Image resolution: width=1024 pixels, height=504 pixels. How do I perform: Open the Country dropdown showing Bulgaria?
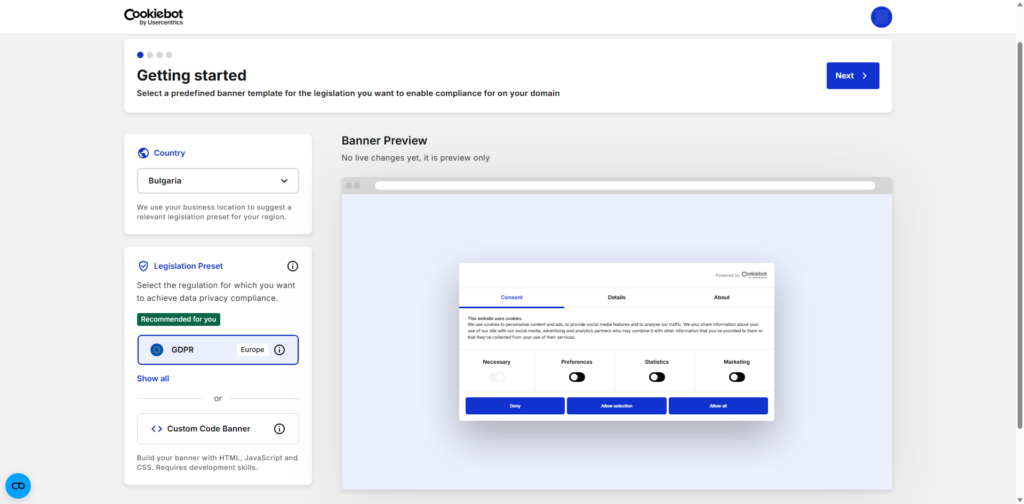[x=218, y=181]
